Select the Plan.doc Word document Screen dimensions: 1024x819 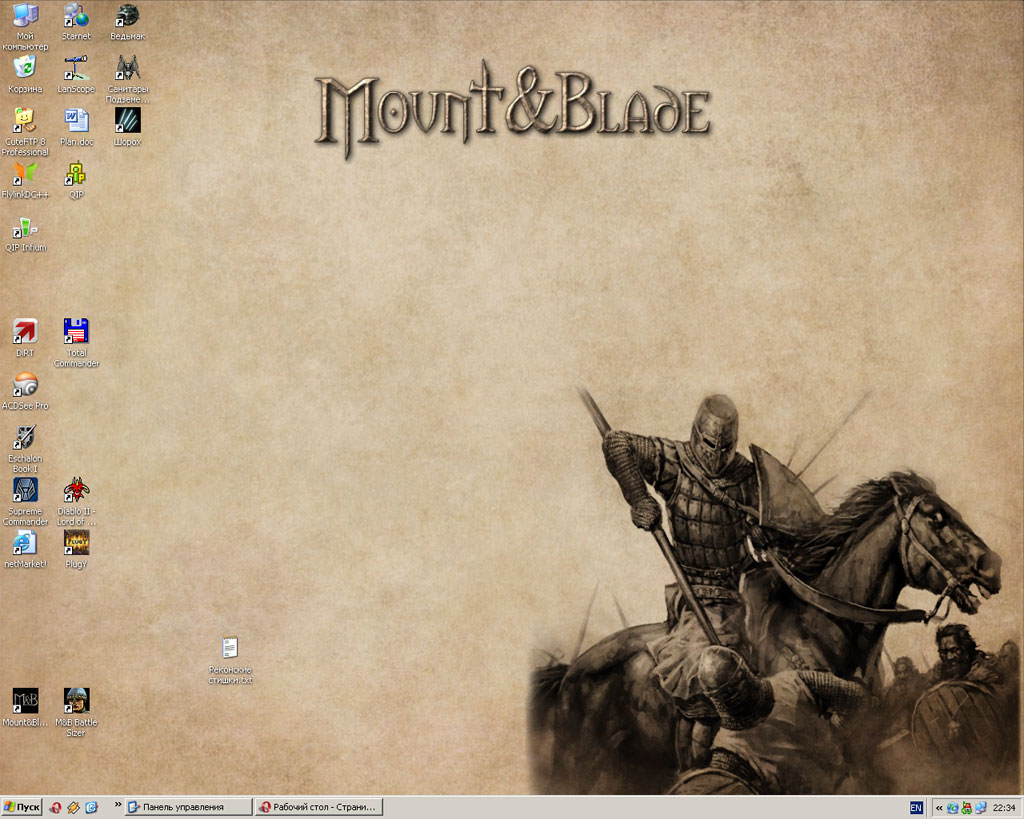[76, 127]
